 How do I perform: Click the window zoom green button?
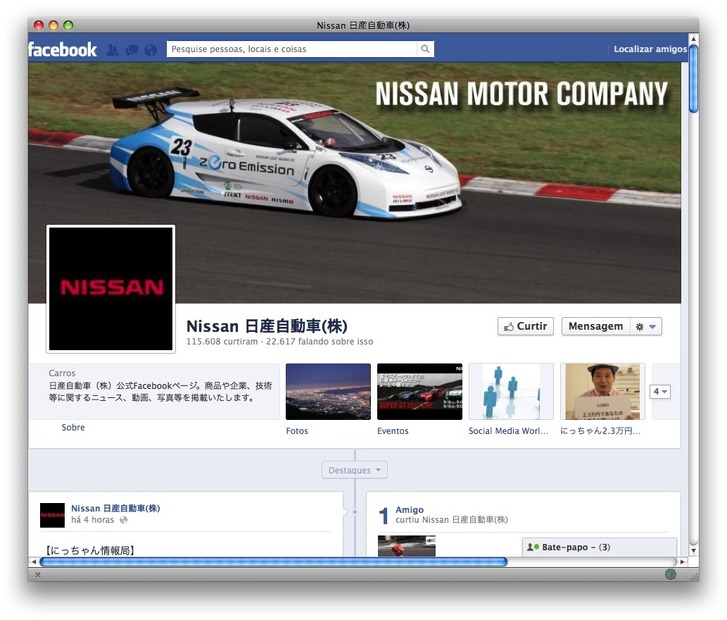68,25
